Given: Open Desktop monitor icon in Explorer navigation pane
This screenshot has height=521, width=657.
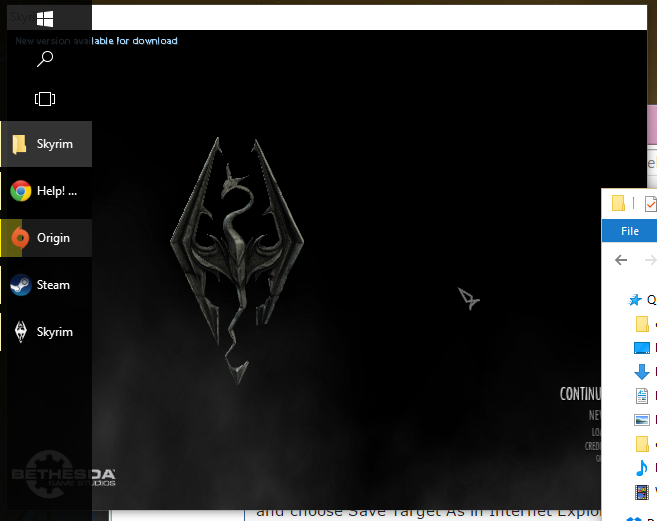Looking at the screenshot, I should click(x=642, y=348).
